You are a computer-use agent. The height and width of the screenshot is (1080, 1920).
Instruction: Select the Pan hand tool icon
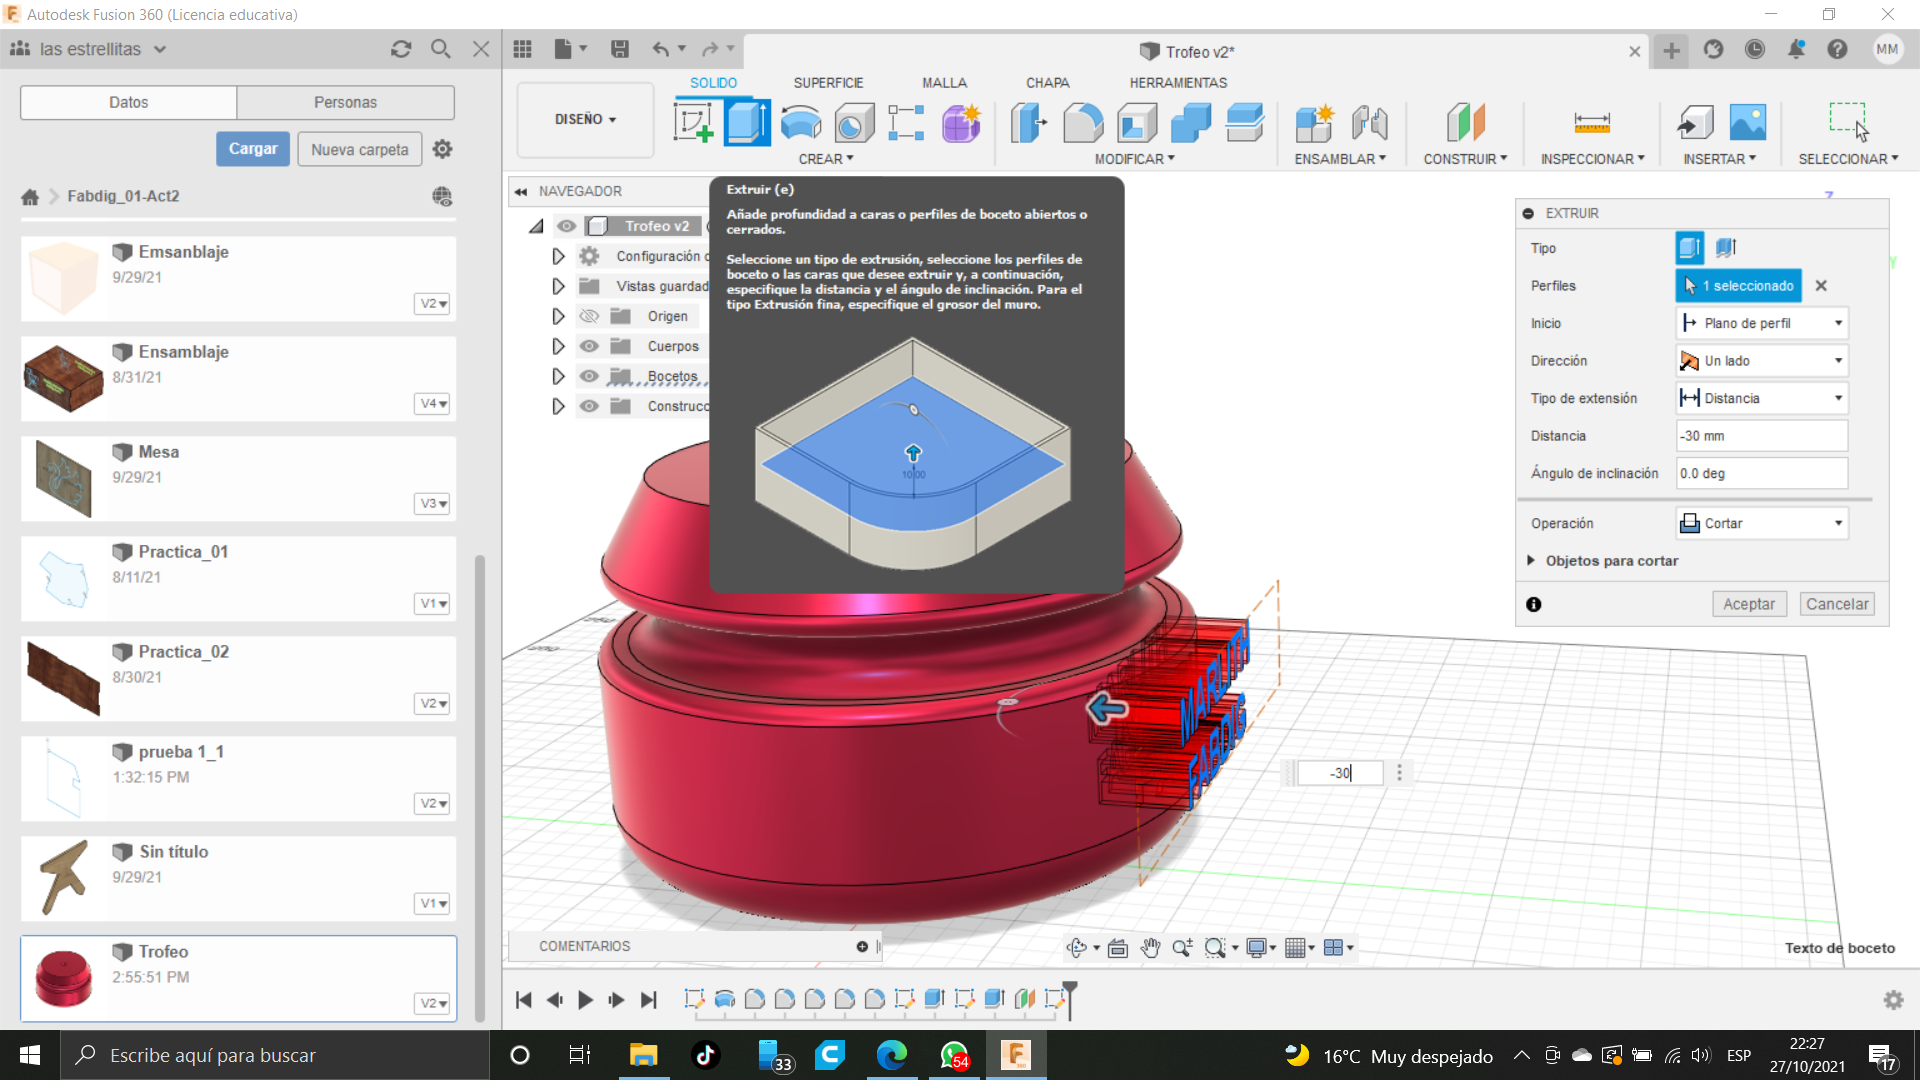1150,948
